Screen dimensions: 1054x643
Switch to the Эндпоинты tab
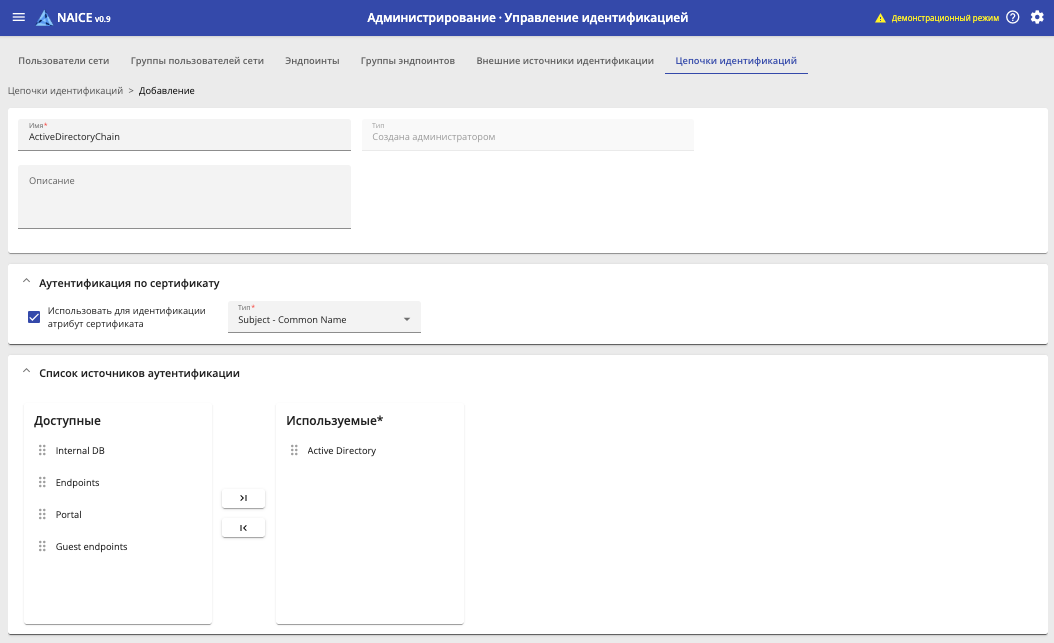pos(312,61)
